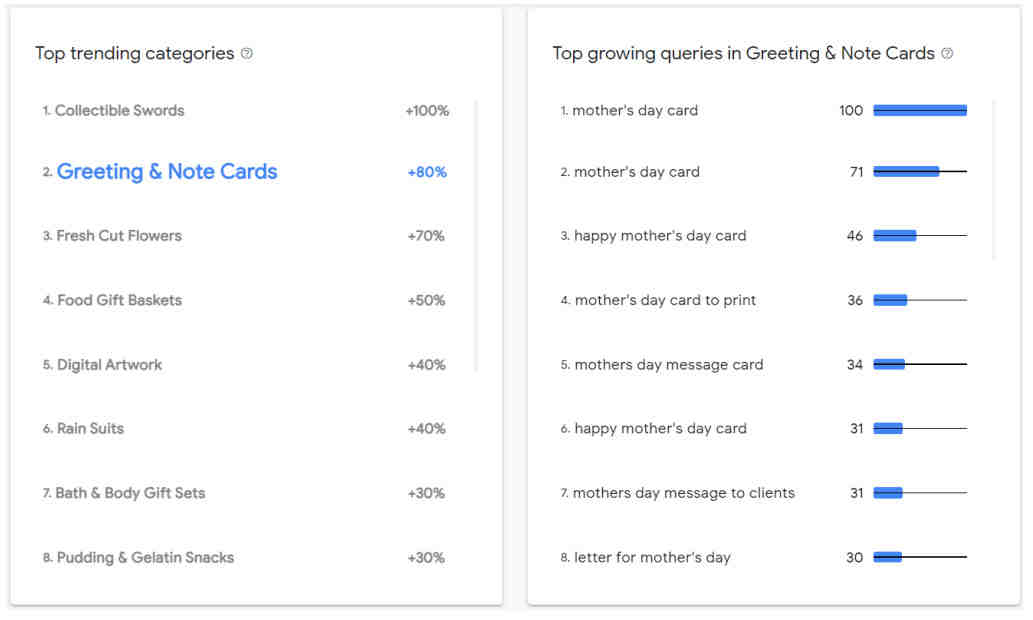Click the growing queries list scrollbar
Screen dimensions: 1033x620
point(993,180)
